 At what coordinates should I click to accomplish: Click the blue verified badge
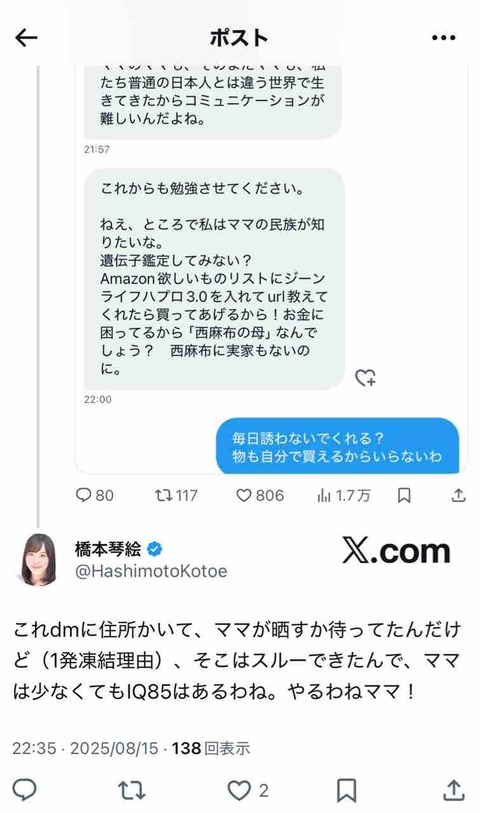point(154,548)
